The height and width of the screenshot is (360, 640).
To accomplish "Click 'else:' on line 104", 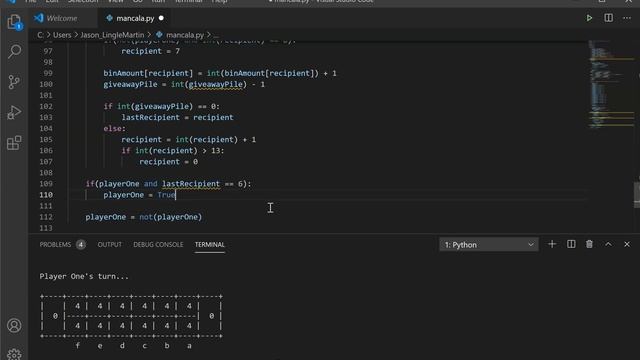I will click(x=114, y=129).
